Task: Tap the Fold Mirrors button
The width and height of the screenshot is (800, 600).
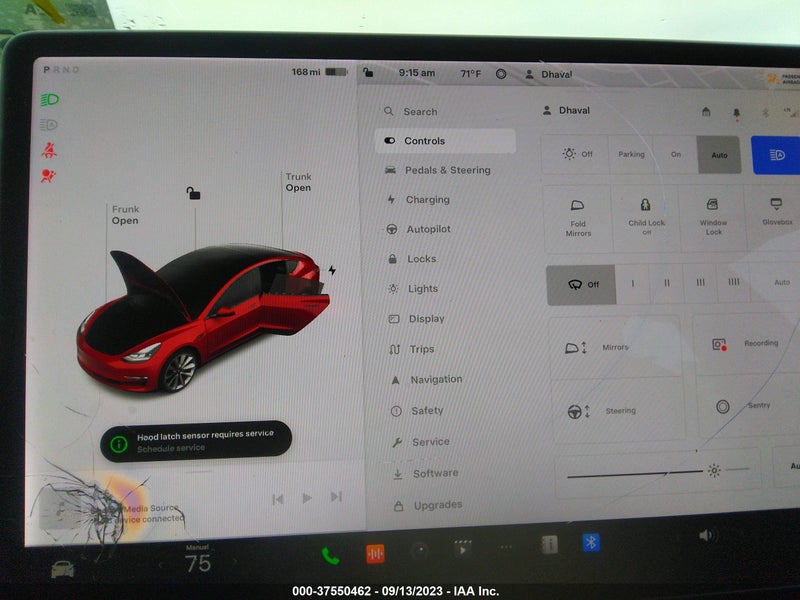Action: [x=578, y=218]
